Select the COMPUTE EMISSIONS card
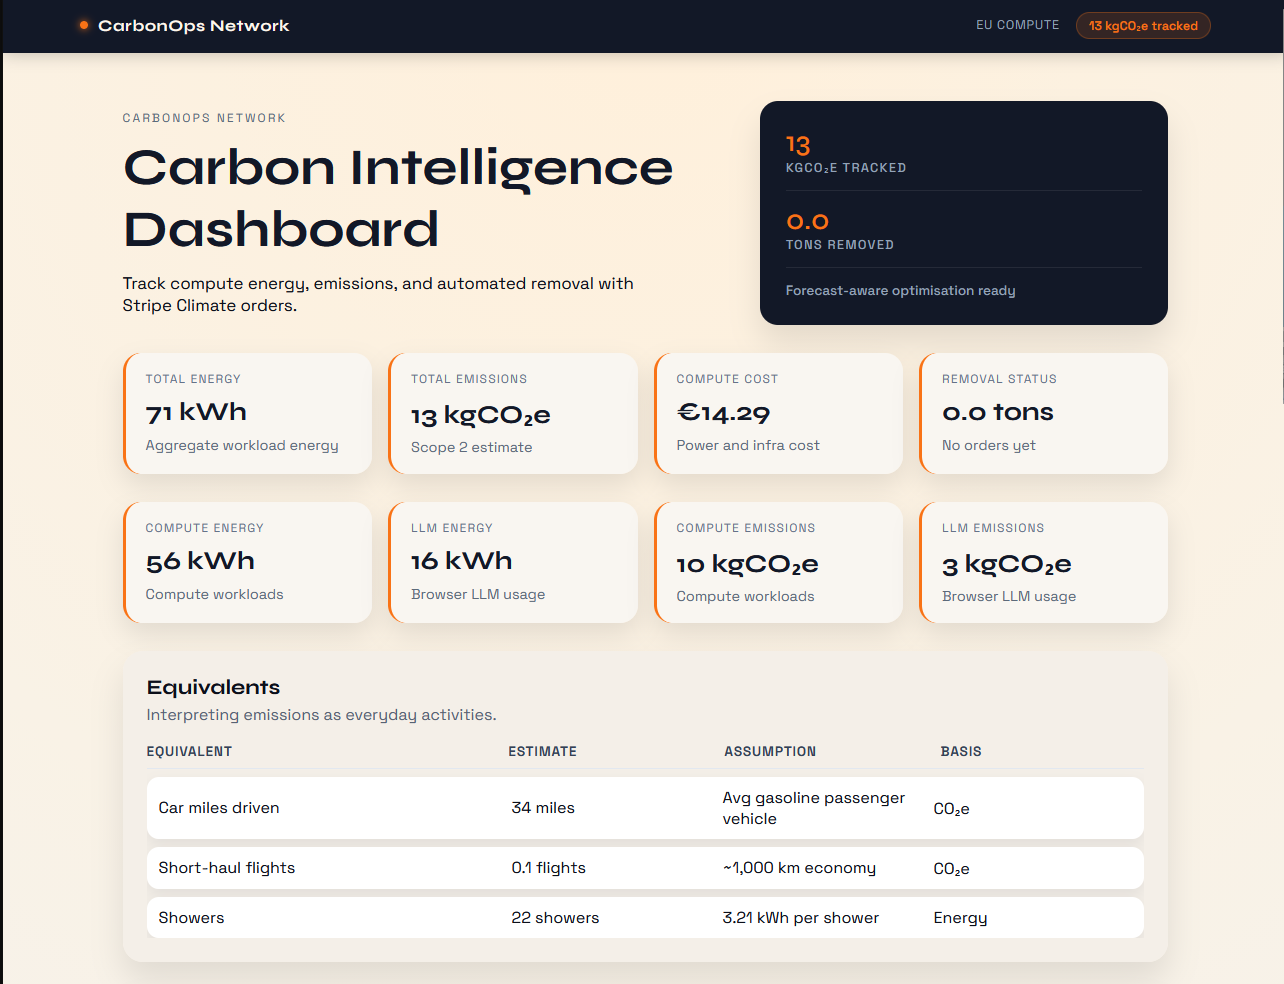 tap(778, 561)
